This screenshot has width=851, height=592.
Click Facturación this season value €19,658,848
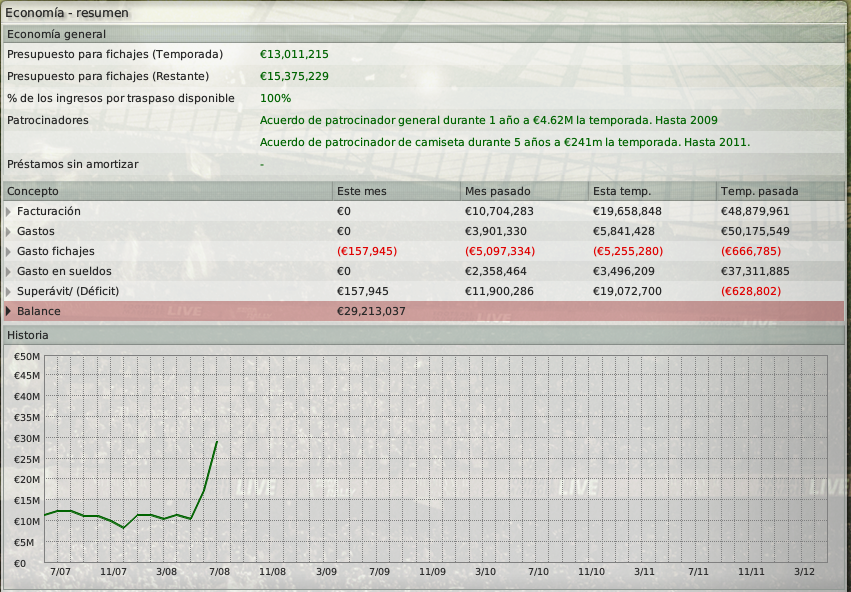tap(627, 212)
